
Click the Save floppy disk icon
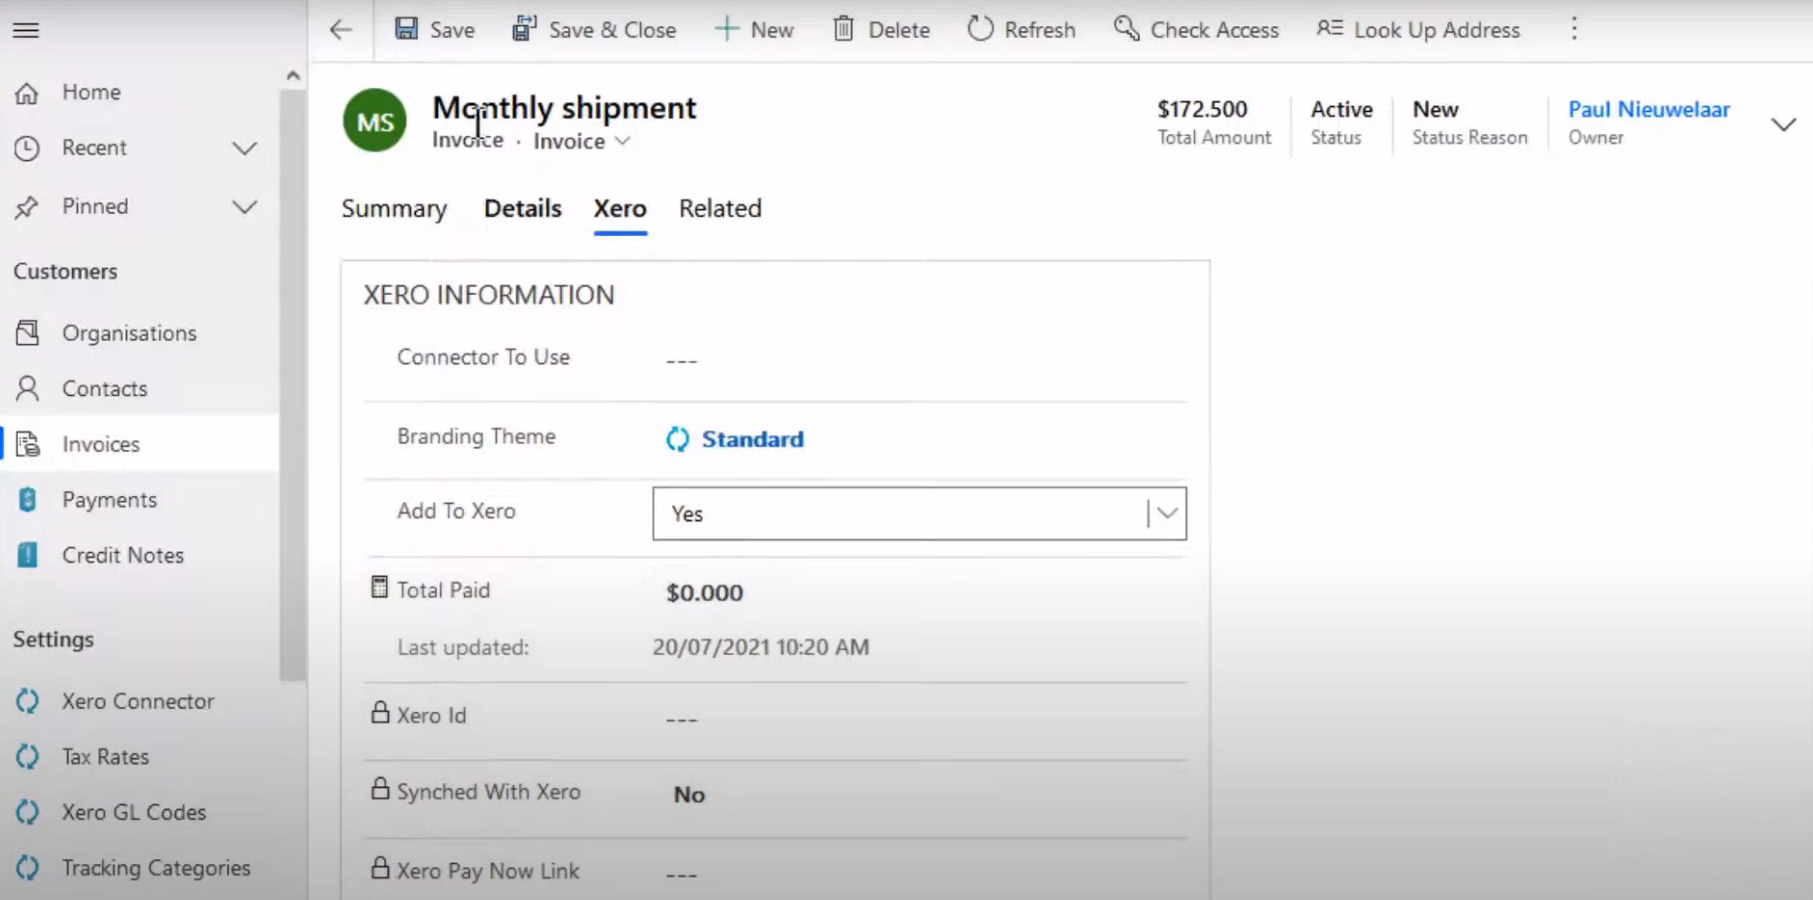point(406,29)
